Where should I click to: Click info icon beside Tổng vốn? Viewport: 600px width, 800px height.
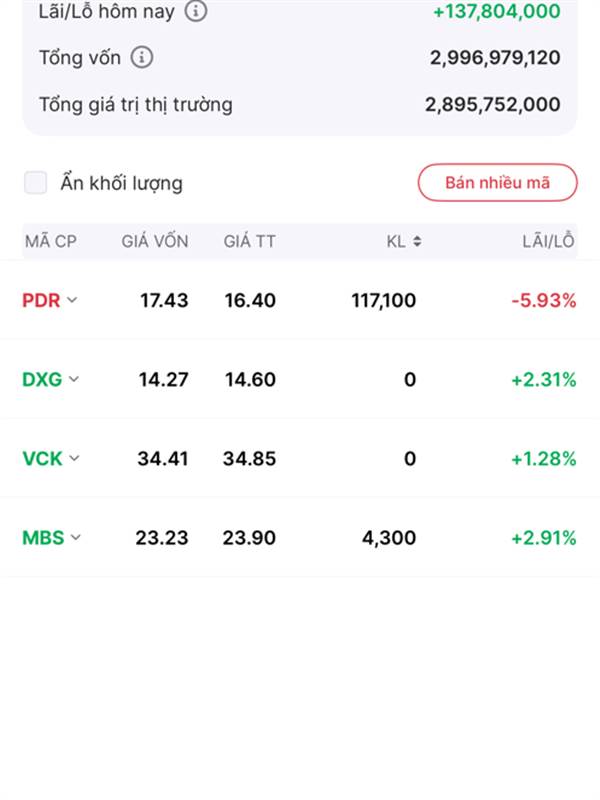(143, 58)
